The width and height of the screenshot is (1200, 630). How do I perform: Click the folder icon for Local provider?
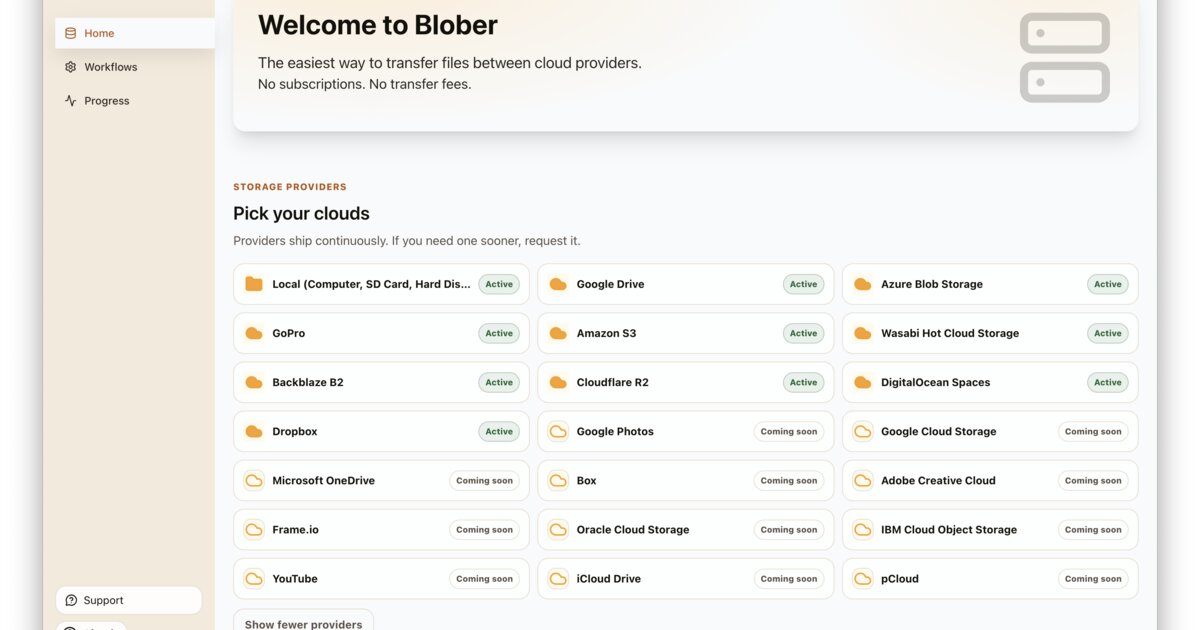click(x=254, y=284)
